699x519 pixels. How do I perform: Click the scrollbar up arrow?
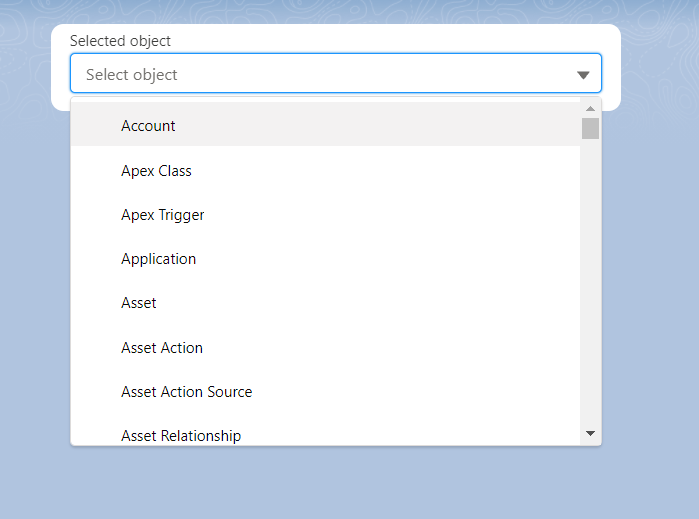[x=590, y=109]
